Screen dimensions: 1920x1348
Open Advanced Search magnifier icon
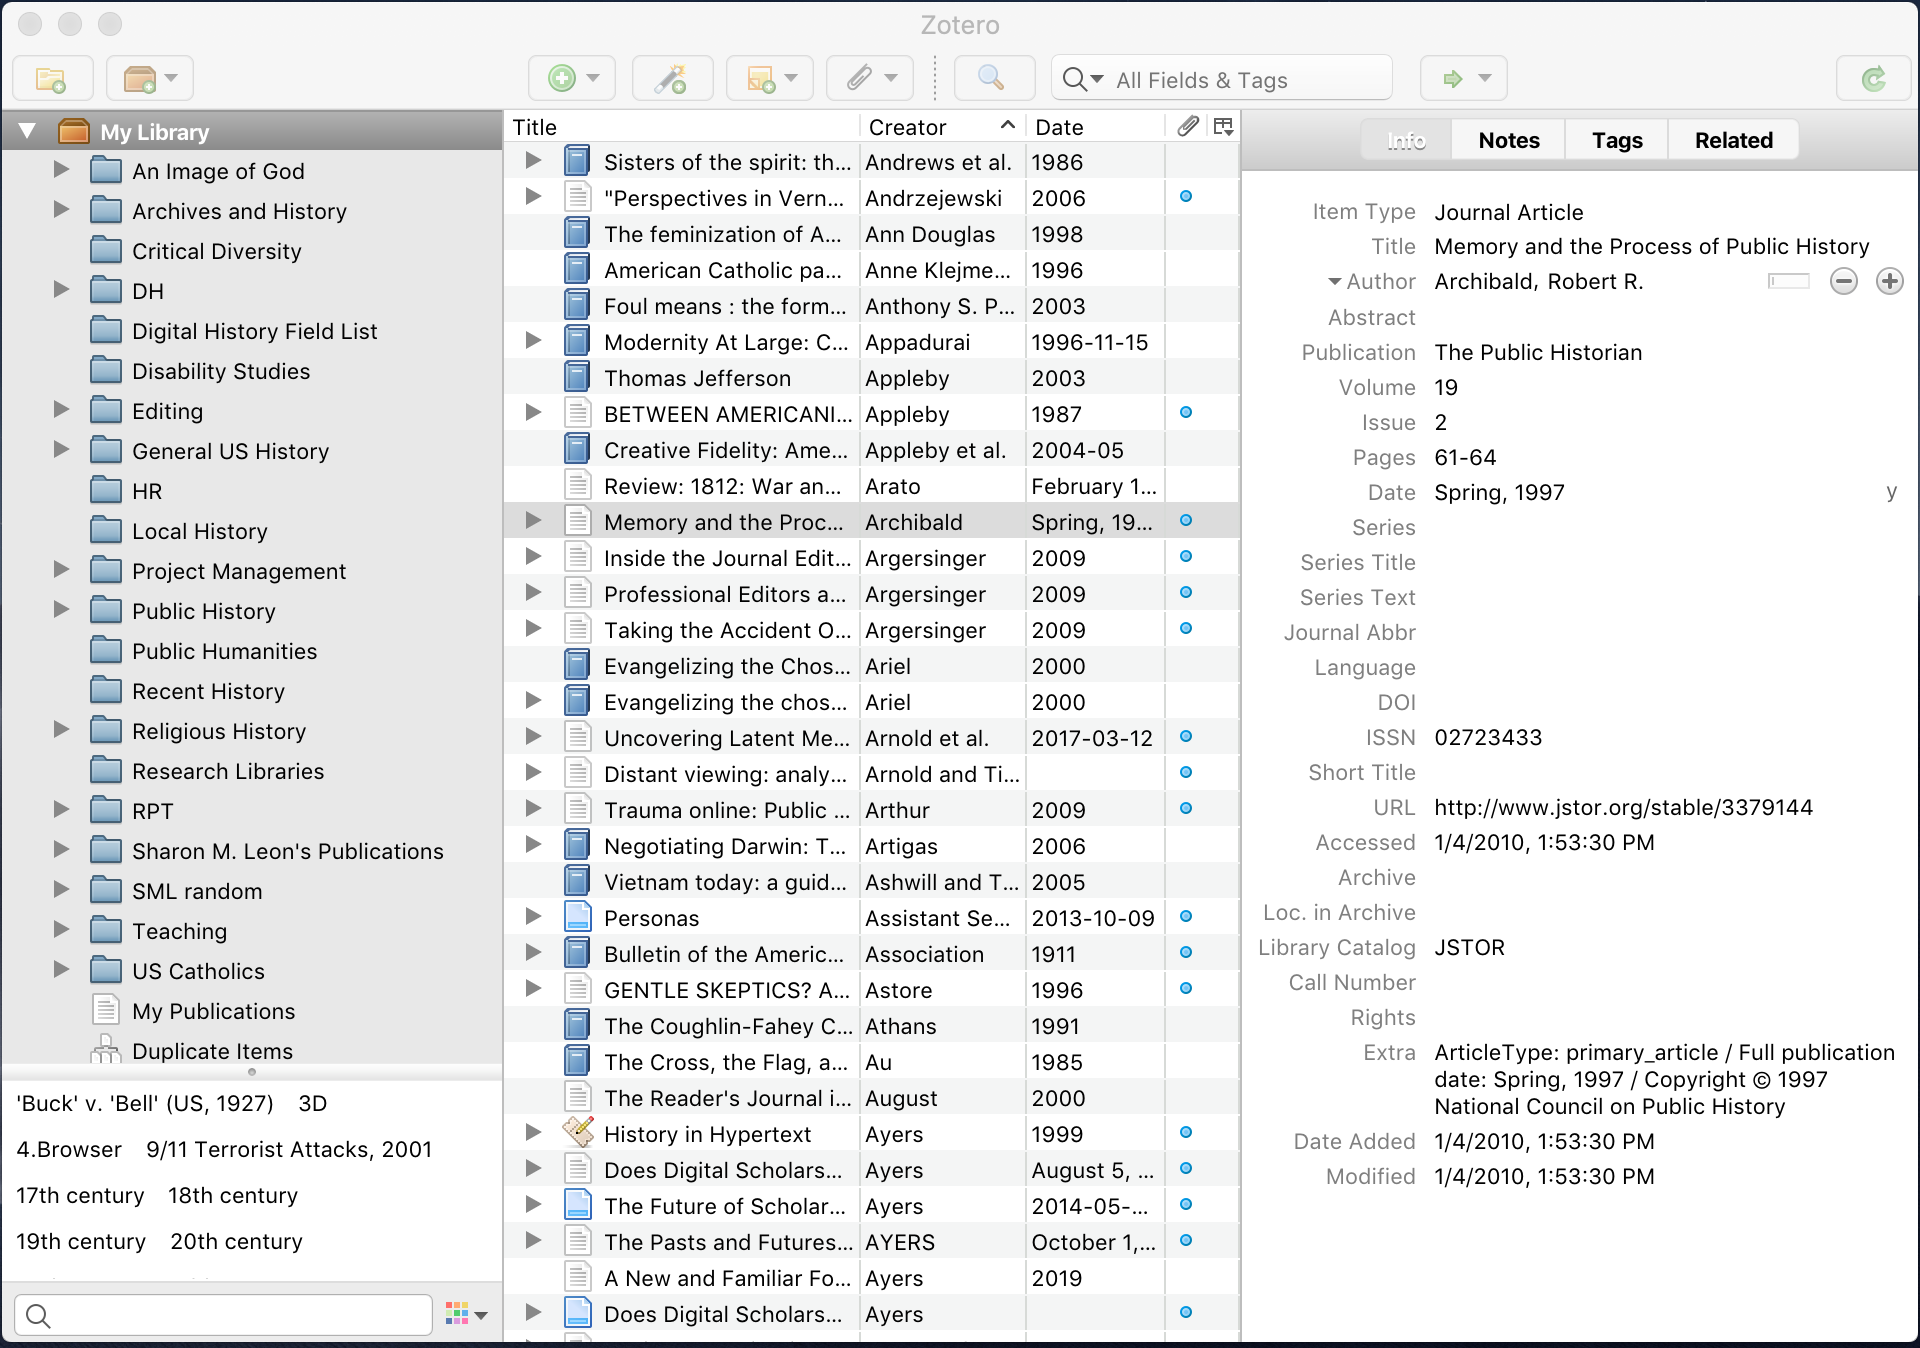(x=991, y=79)
